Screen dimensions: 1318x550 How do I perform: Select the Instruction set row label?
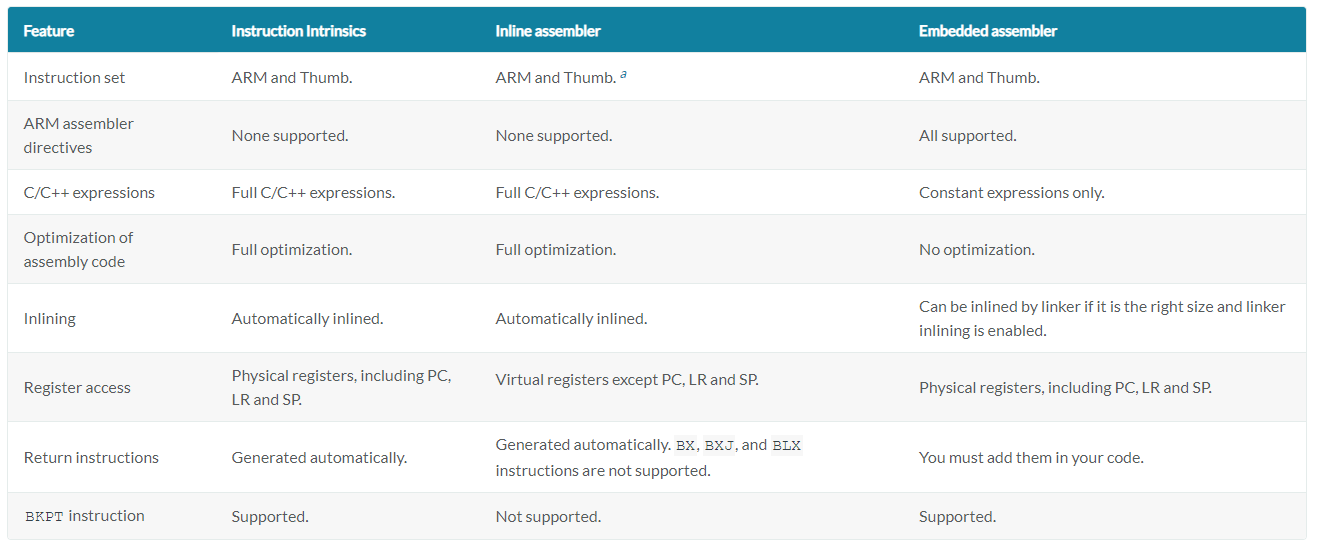coord(75,77)
